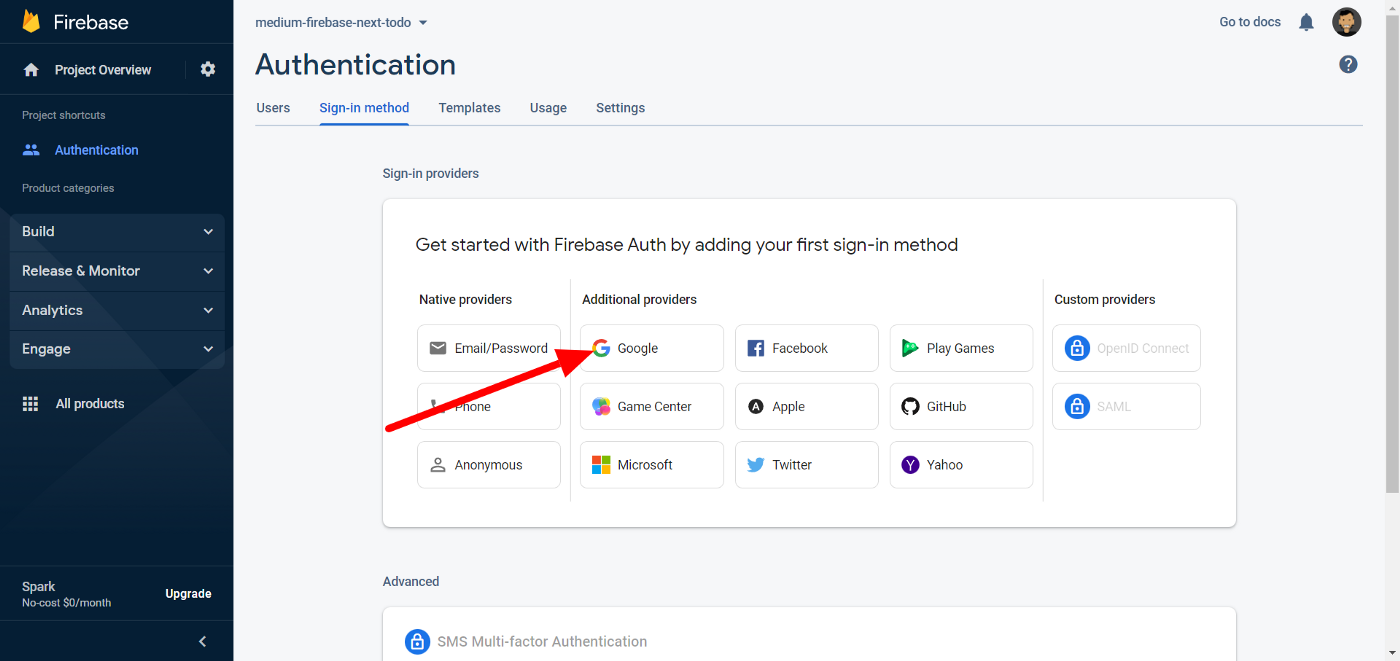Click the page vertical scrollbar
Viewport: 1400px width, 661px height.
[1391, 250]
